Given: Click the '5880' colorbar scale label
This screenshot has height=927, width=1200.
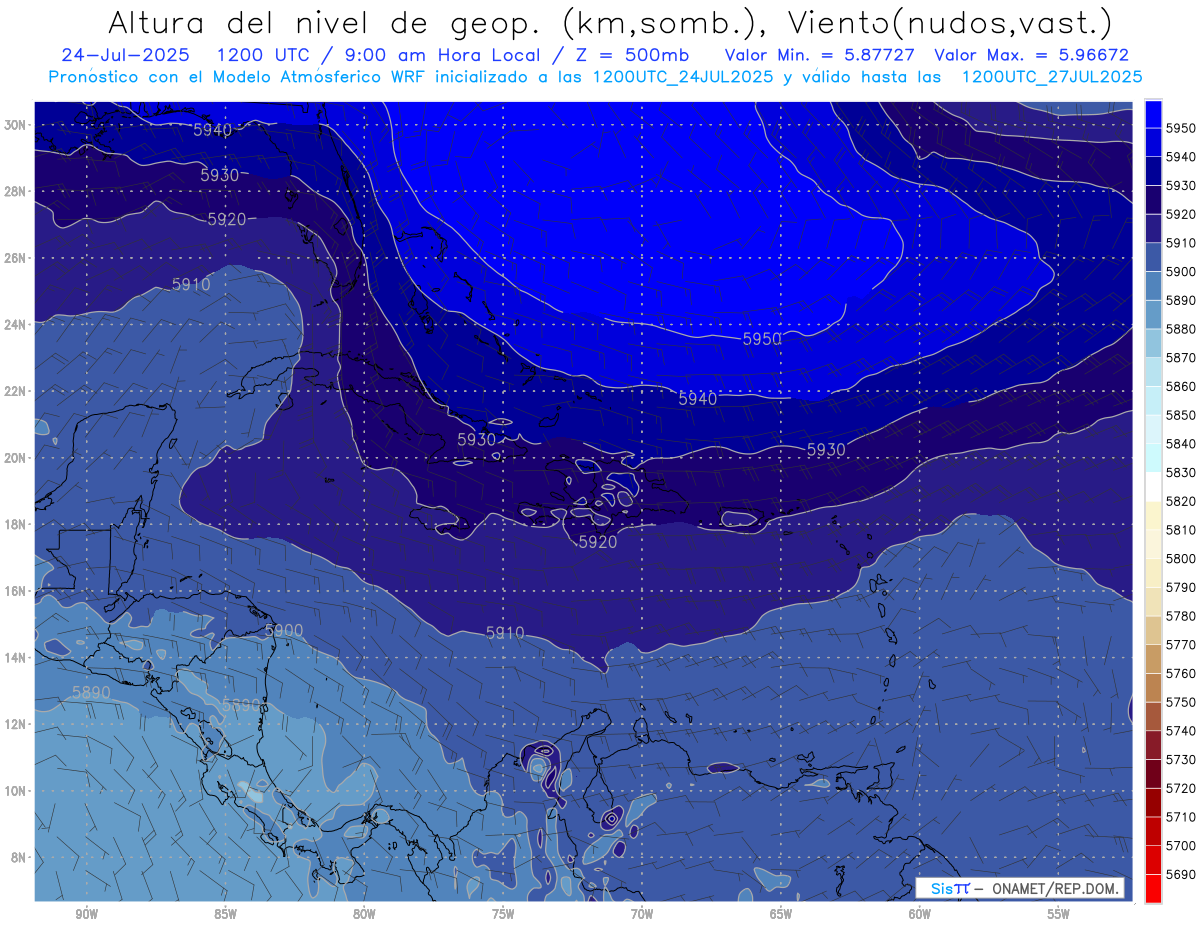Looking at the screenshot, I should coord(1180,328).
